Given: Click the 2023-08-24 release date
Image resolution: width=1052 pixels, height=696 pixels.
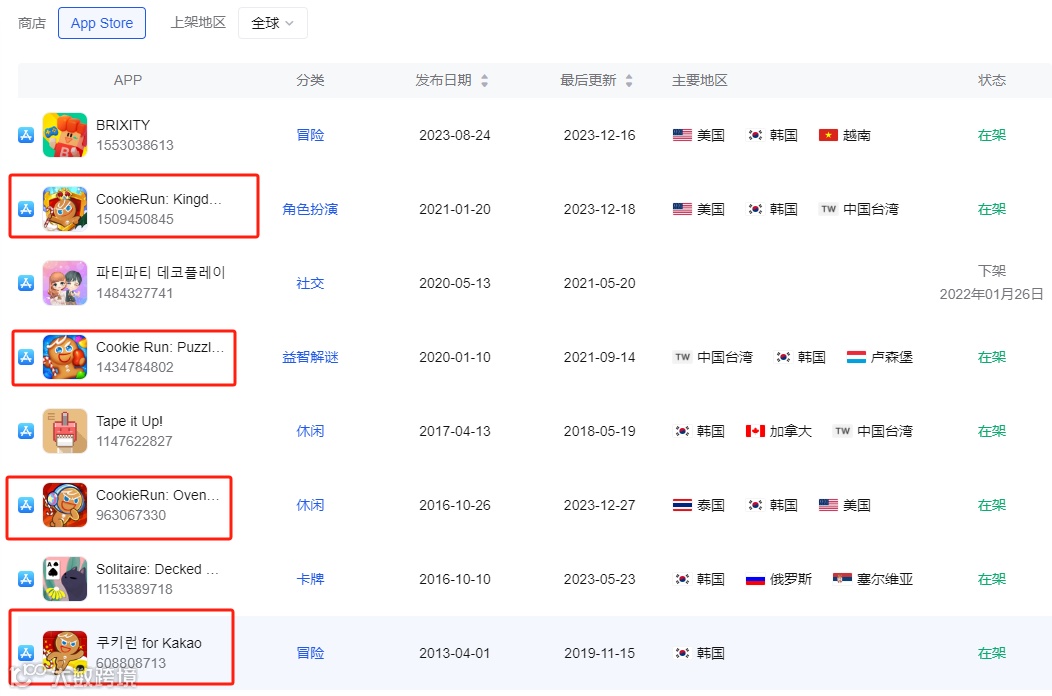Looking at the screenshot, I should 455,135.
